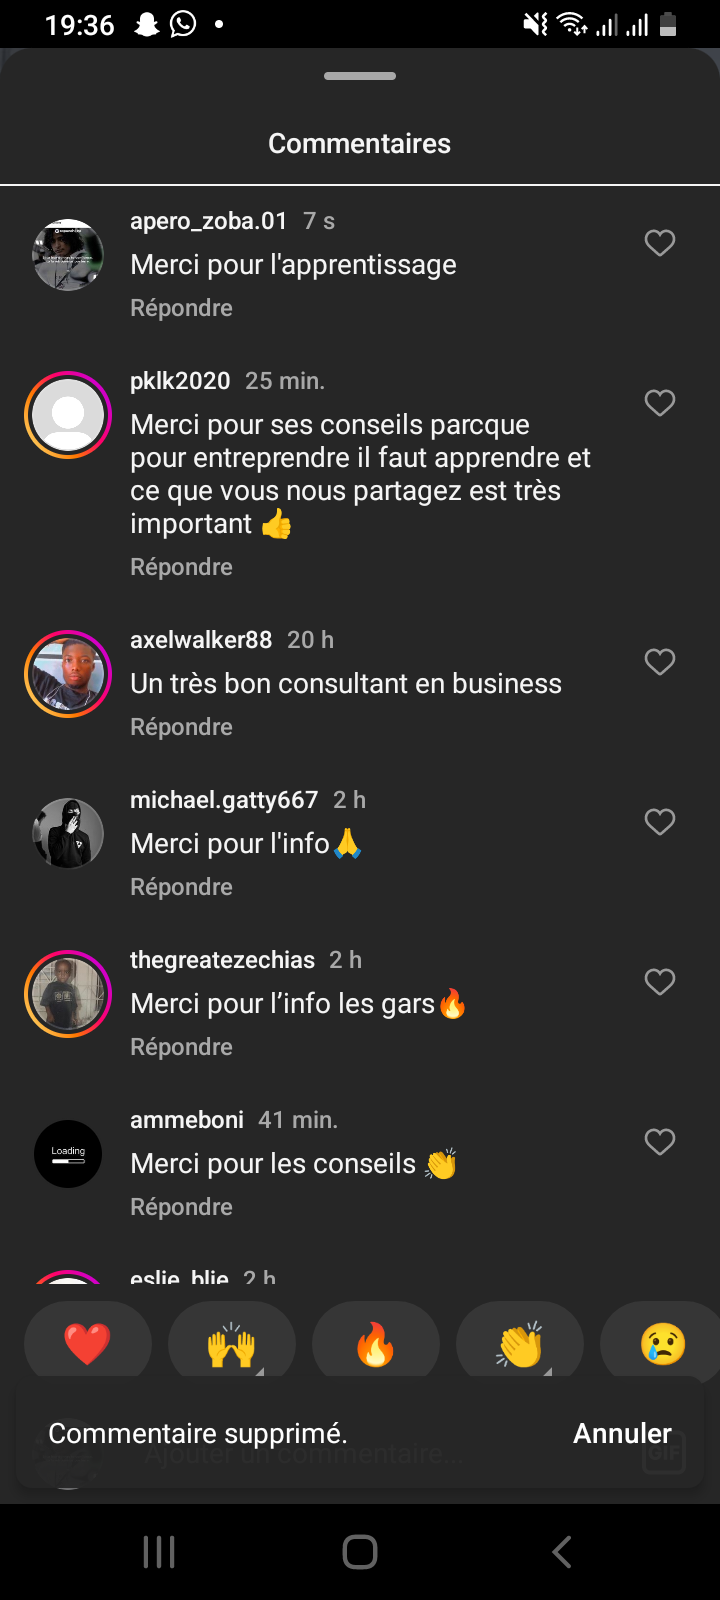Send red heart emoji reaction

[x=88, y=1343]
